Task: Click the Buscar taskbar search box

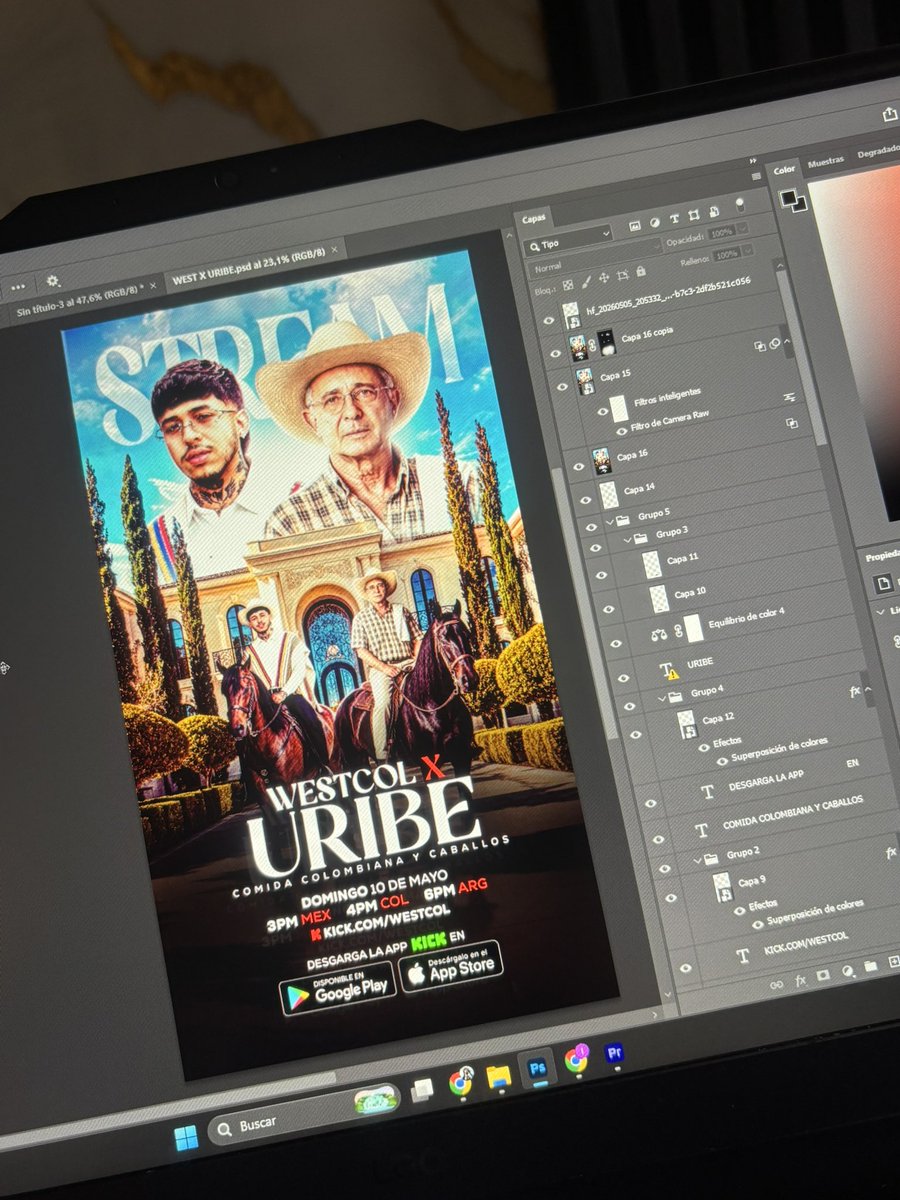Action: (304, 1113)
